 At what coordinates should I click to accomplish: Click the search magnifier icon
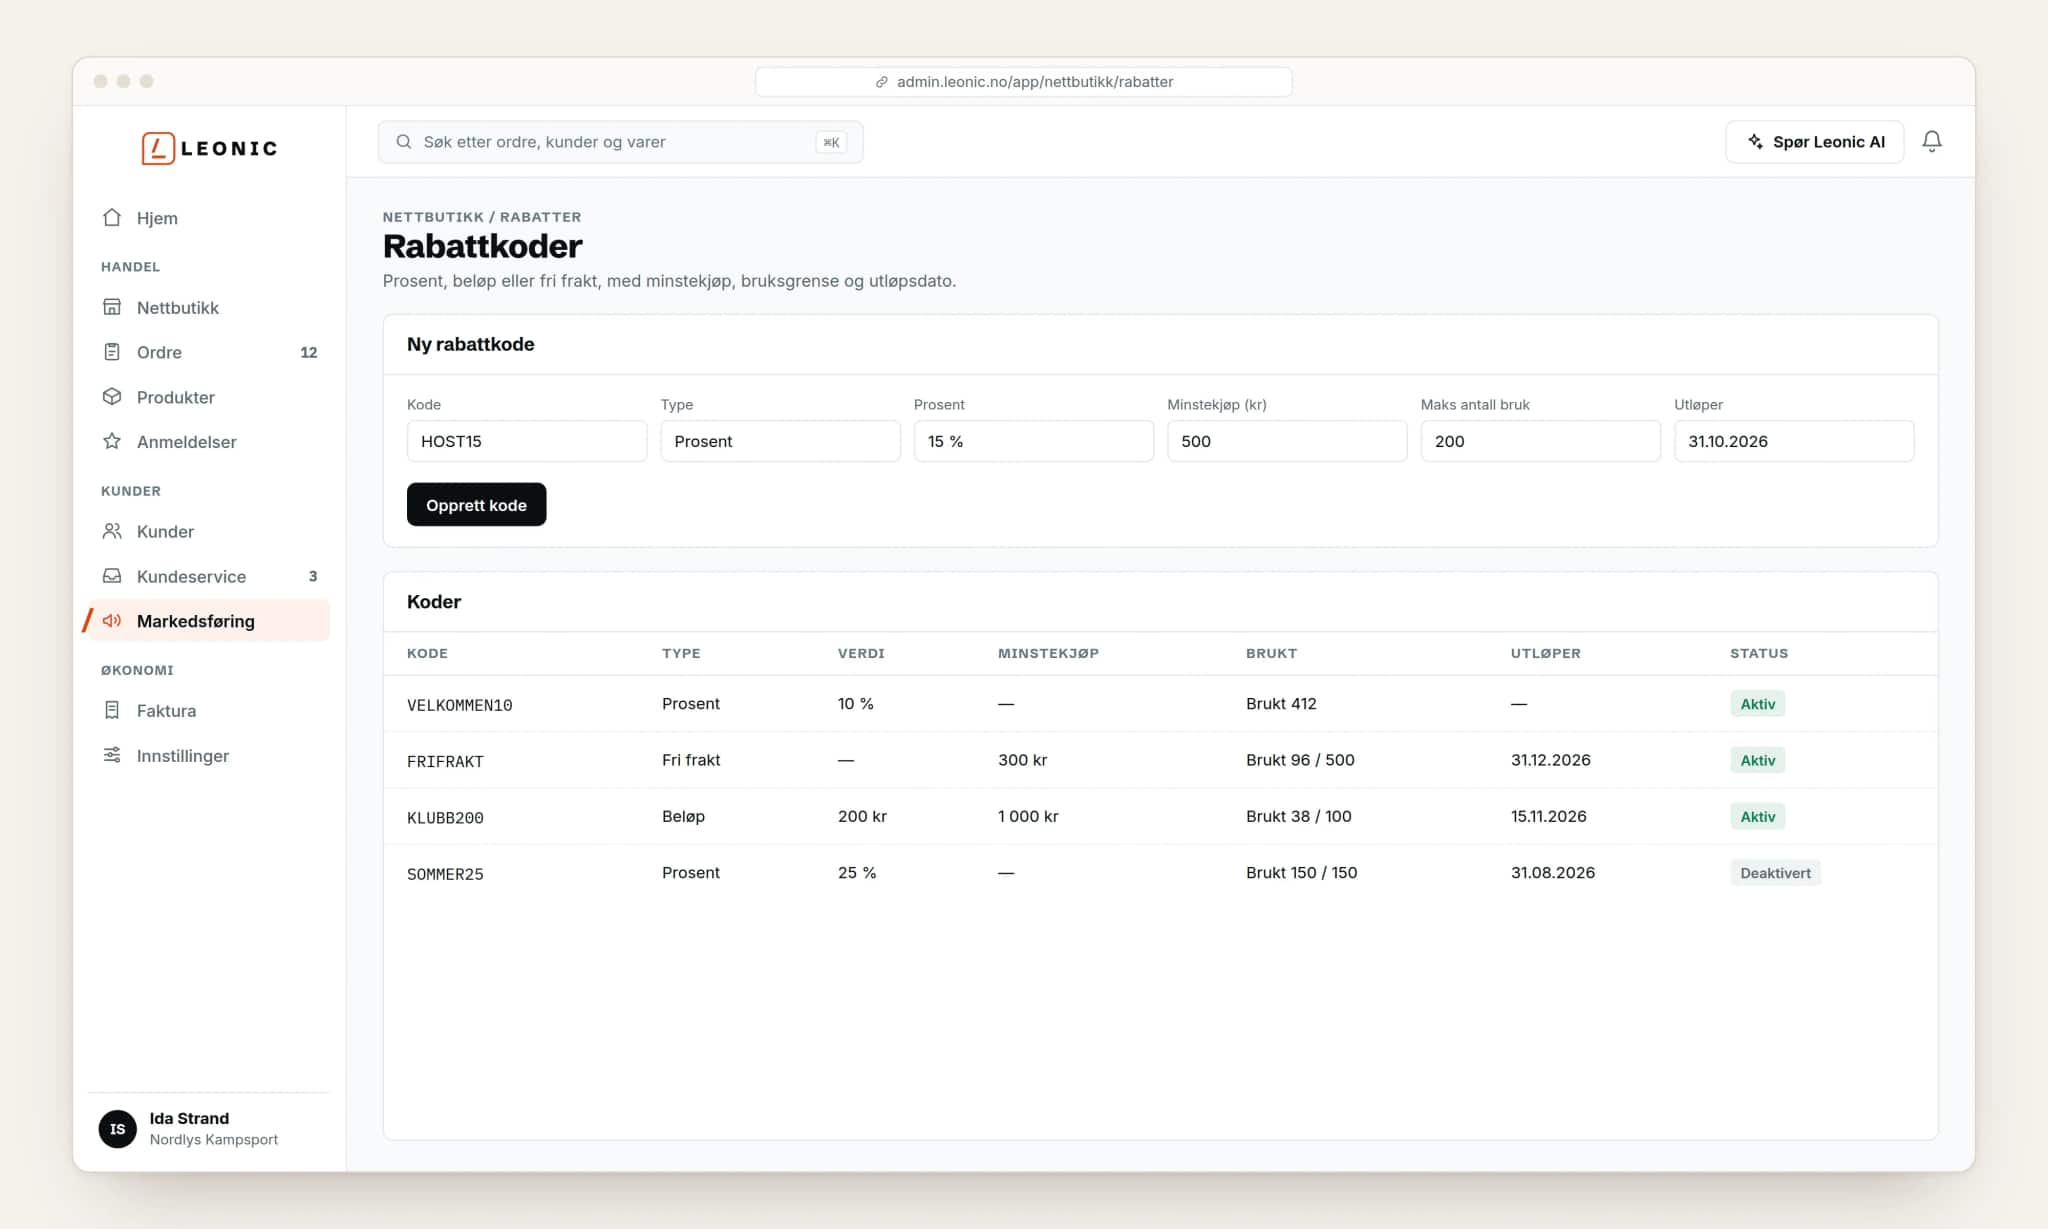click(404, 142)
